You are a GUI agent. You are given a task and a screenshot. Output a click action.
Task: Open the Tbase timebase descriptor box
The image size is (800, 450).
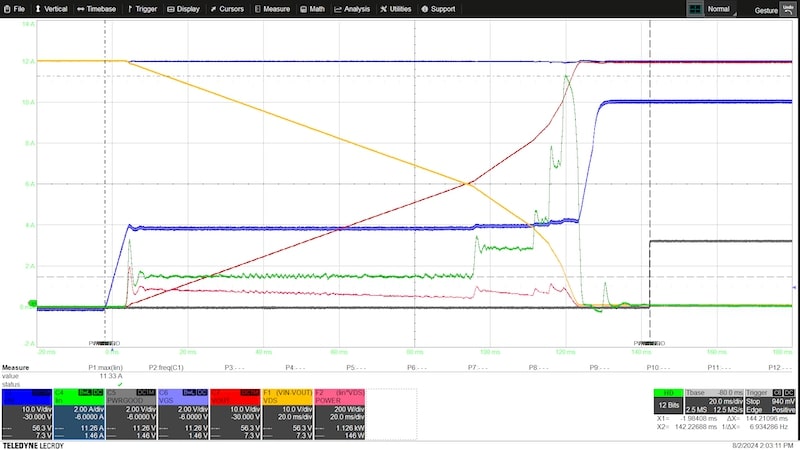714,401
